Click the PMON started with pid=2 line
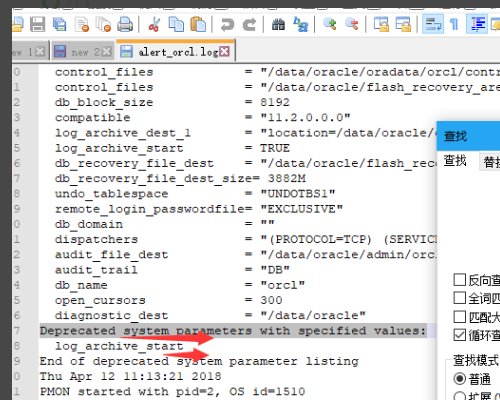Viewport: 500px width, 400px height. tap(172, 392)
